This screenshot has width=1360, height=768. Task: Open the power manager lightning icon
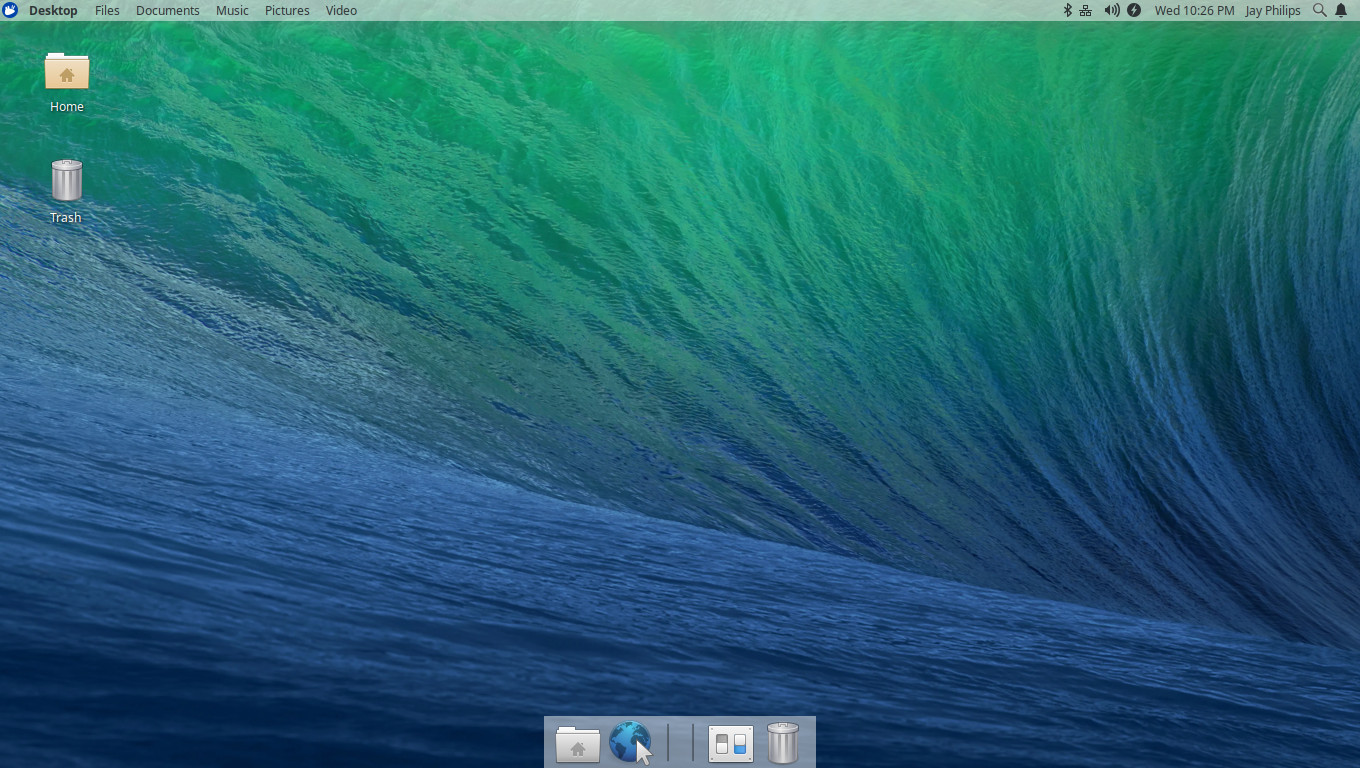coord(1134,10)
